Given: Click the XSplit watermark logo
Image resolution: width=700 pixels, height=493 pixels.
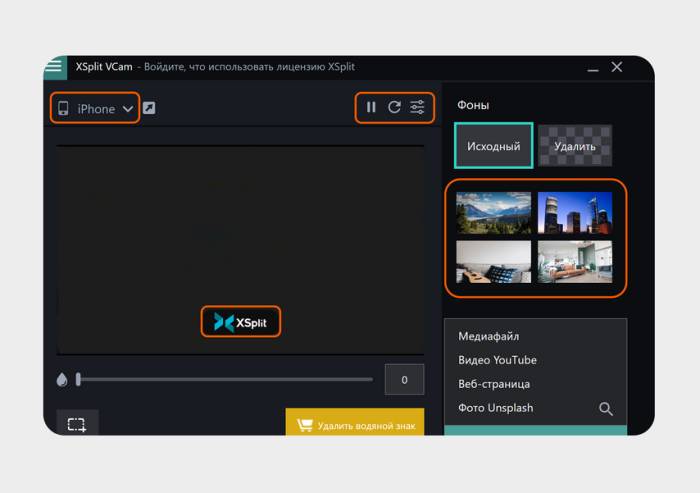Looking at the screenshot, I should coord(240,322).
